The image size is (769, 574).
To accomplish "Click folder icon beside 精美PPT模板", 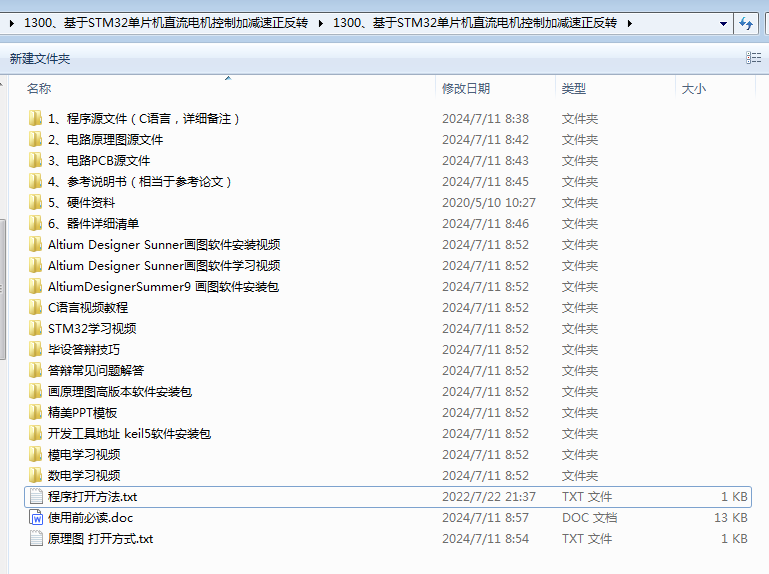I will coord(35,412).
